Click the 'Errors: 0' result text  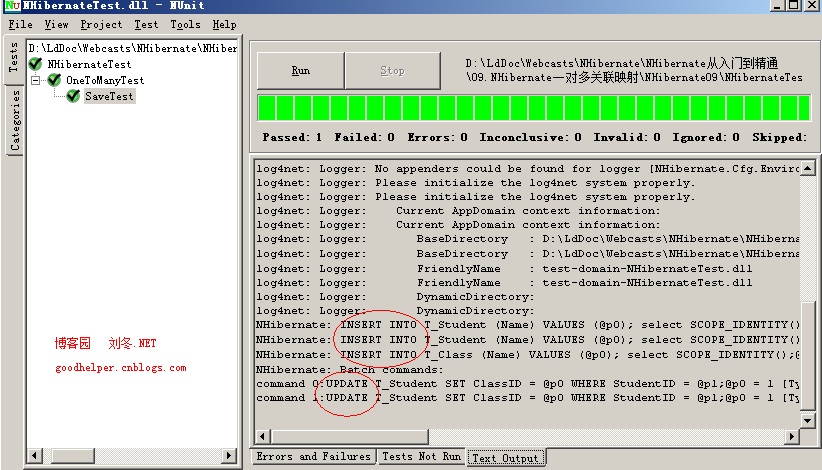pos(437,137)
